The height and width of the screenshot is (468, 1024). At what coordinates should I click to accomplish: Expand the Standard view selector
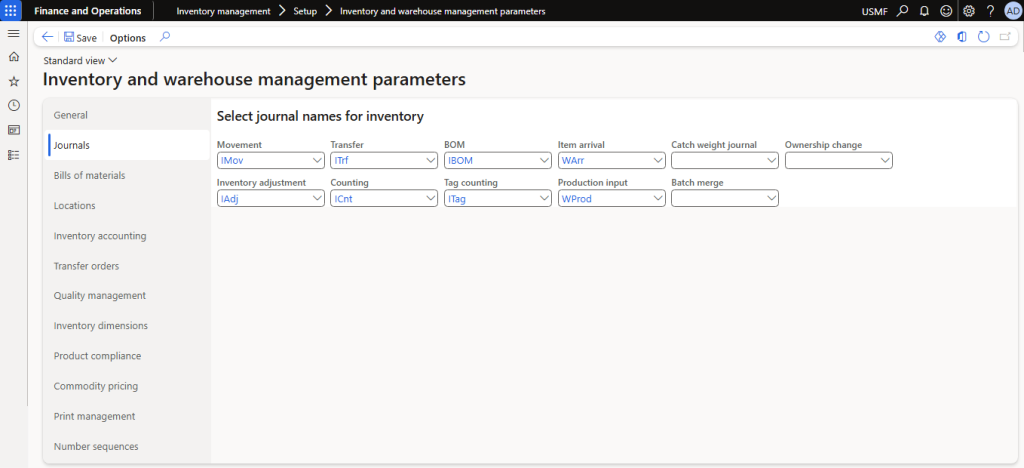click(x=80, y=61)
